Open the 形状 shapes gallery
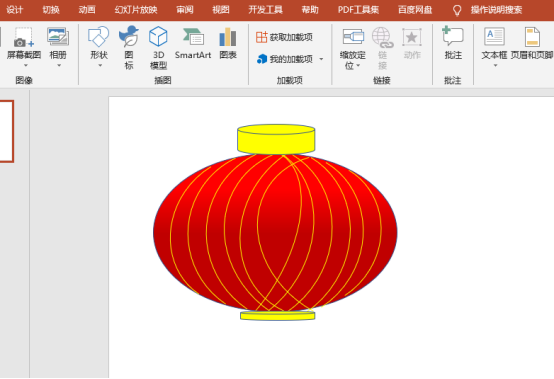The width and height of the screenshot is (554, 379). coord(99,46)
